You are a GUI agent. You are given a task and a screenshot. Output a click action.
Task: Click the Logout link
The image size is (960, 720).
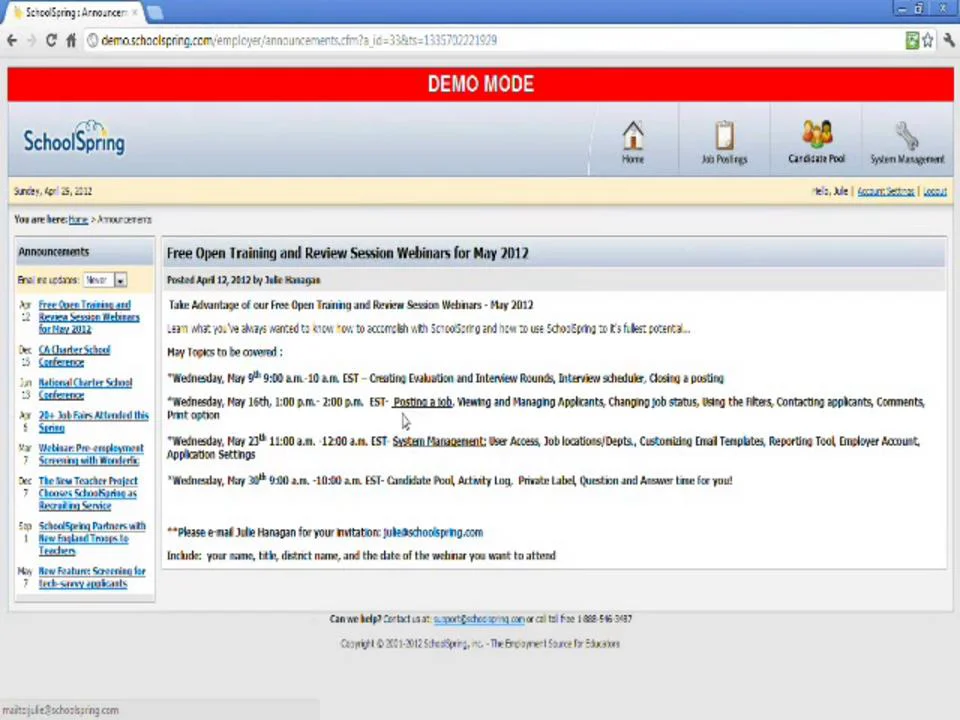935,191
